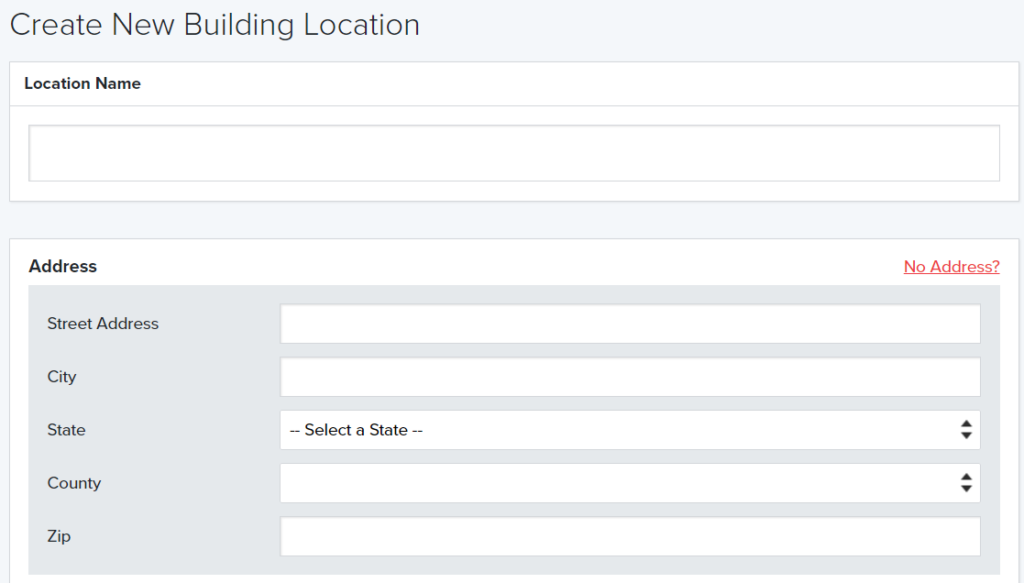Select the Zip code field

pyautogui.click(x=630, y=536)
